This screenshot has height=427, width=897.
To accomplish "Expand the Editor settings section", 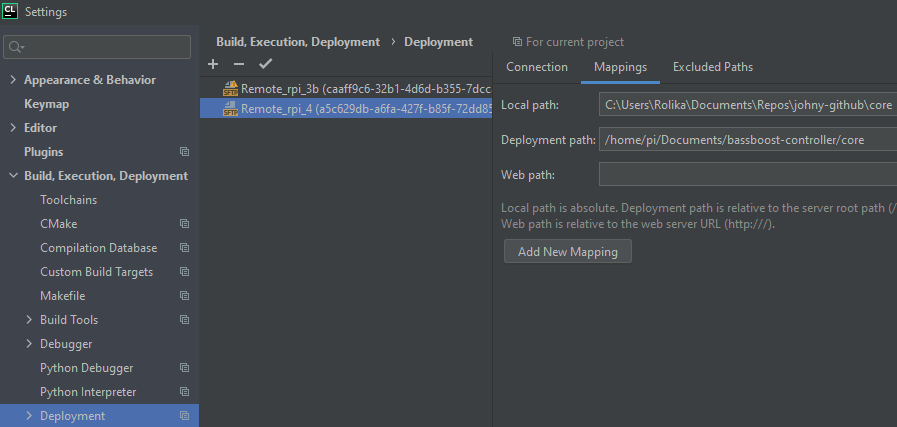I will (x=13, y=128).
